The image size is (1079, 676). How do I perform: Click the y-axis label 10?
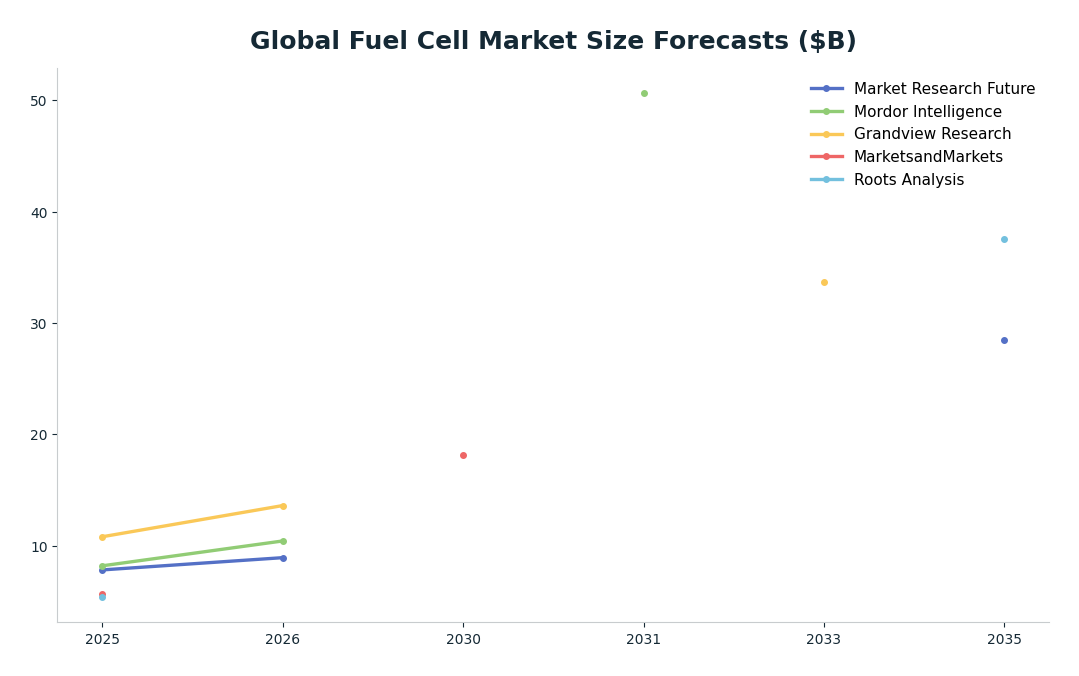pyautogui.click(x=39, y=547)
